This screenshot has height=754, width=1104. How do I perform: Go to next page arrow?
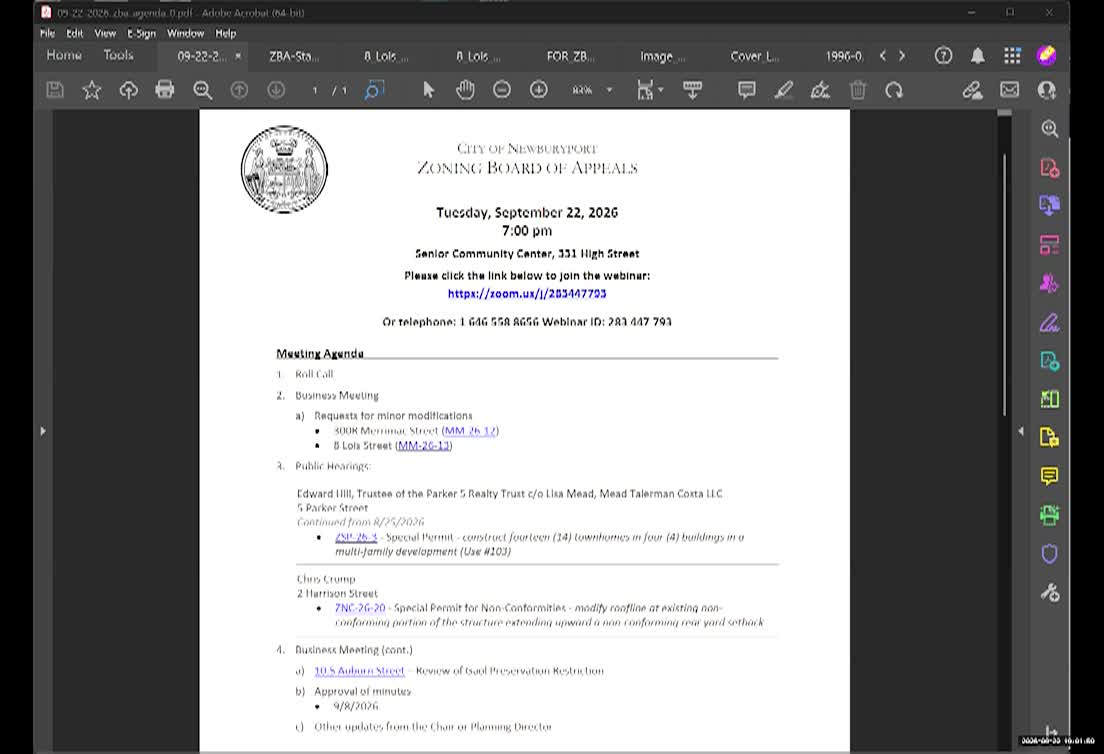[x=276, y=90]
